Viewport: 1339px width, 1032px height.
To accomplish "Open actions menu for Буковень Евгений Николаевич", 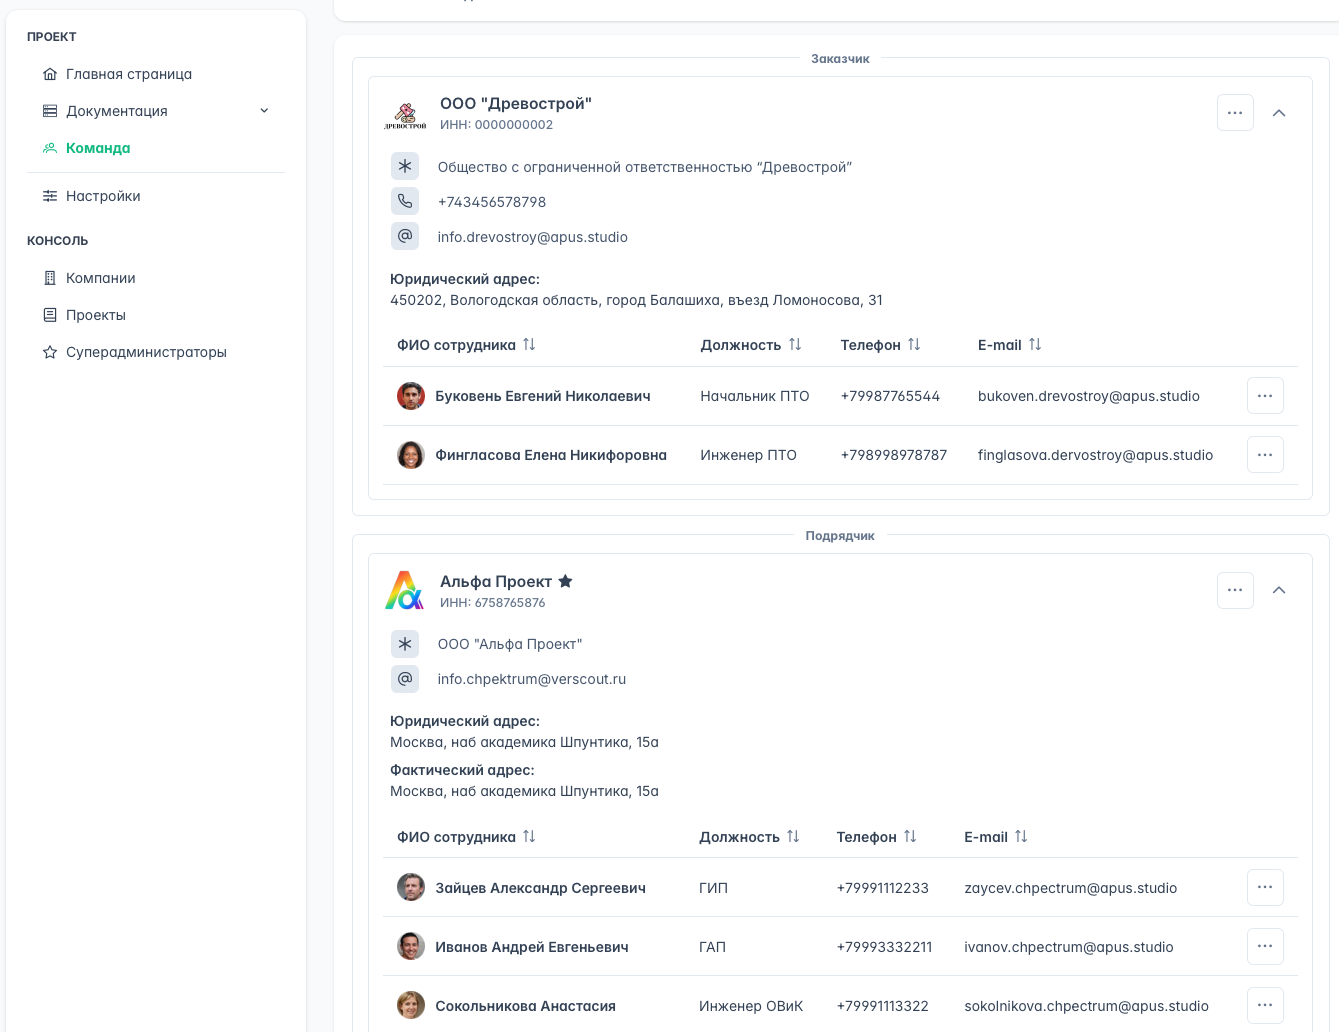I will [x=1265, y=396].
